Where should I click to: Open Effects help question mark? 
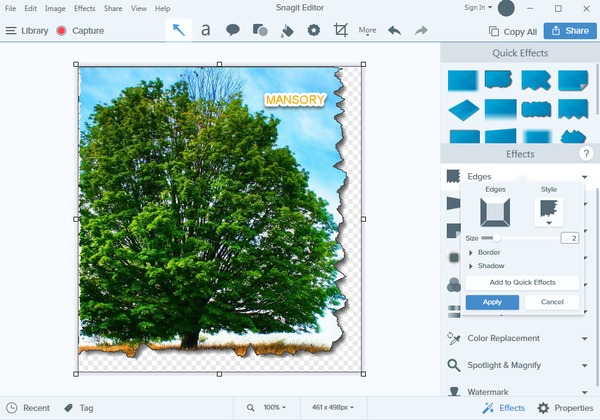tap(586, 154)
